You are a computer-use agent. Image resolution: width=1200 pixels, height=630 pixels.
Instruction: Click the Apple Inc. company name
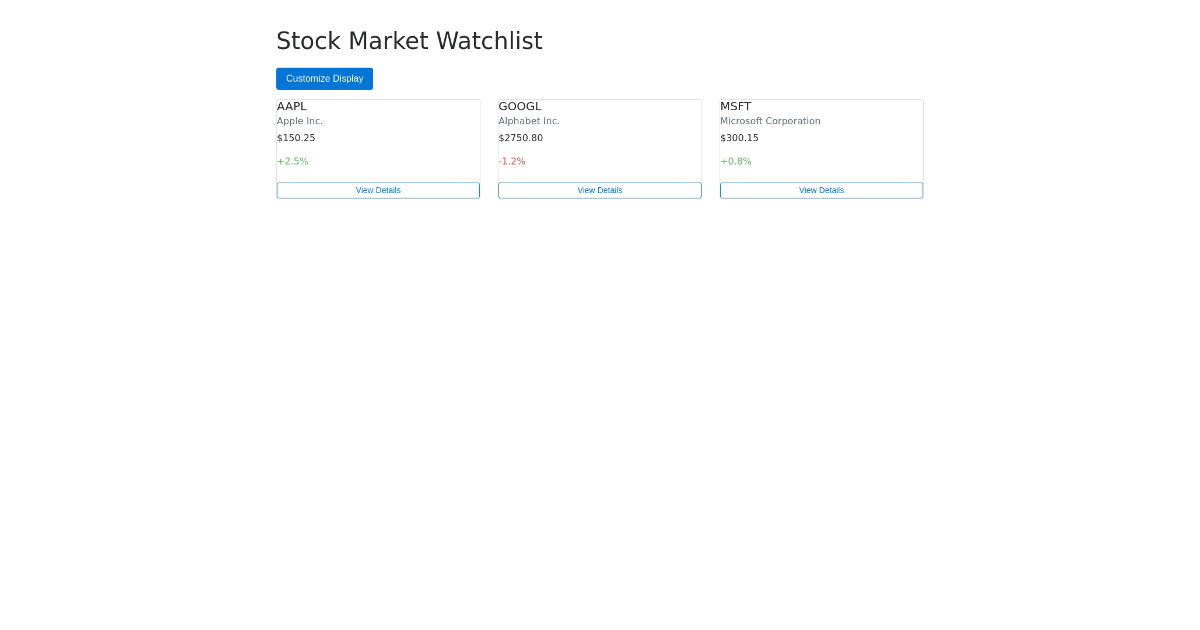[299, 120]
